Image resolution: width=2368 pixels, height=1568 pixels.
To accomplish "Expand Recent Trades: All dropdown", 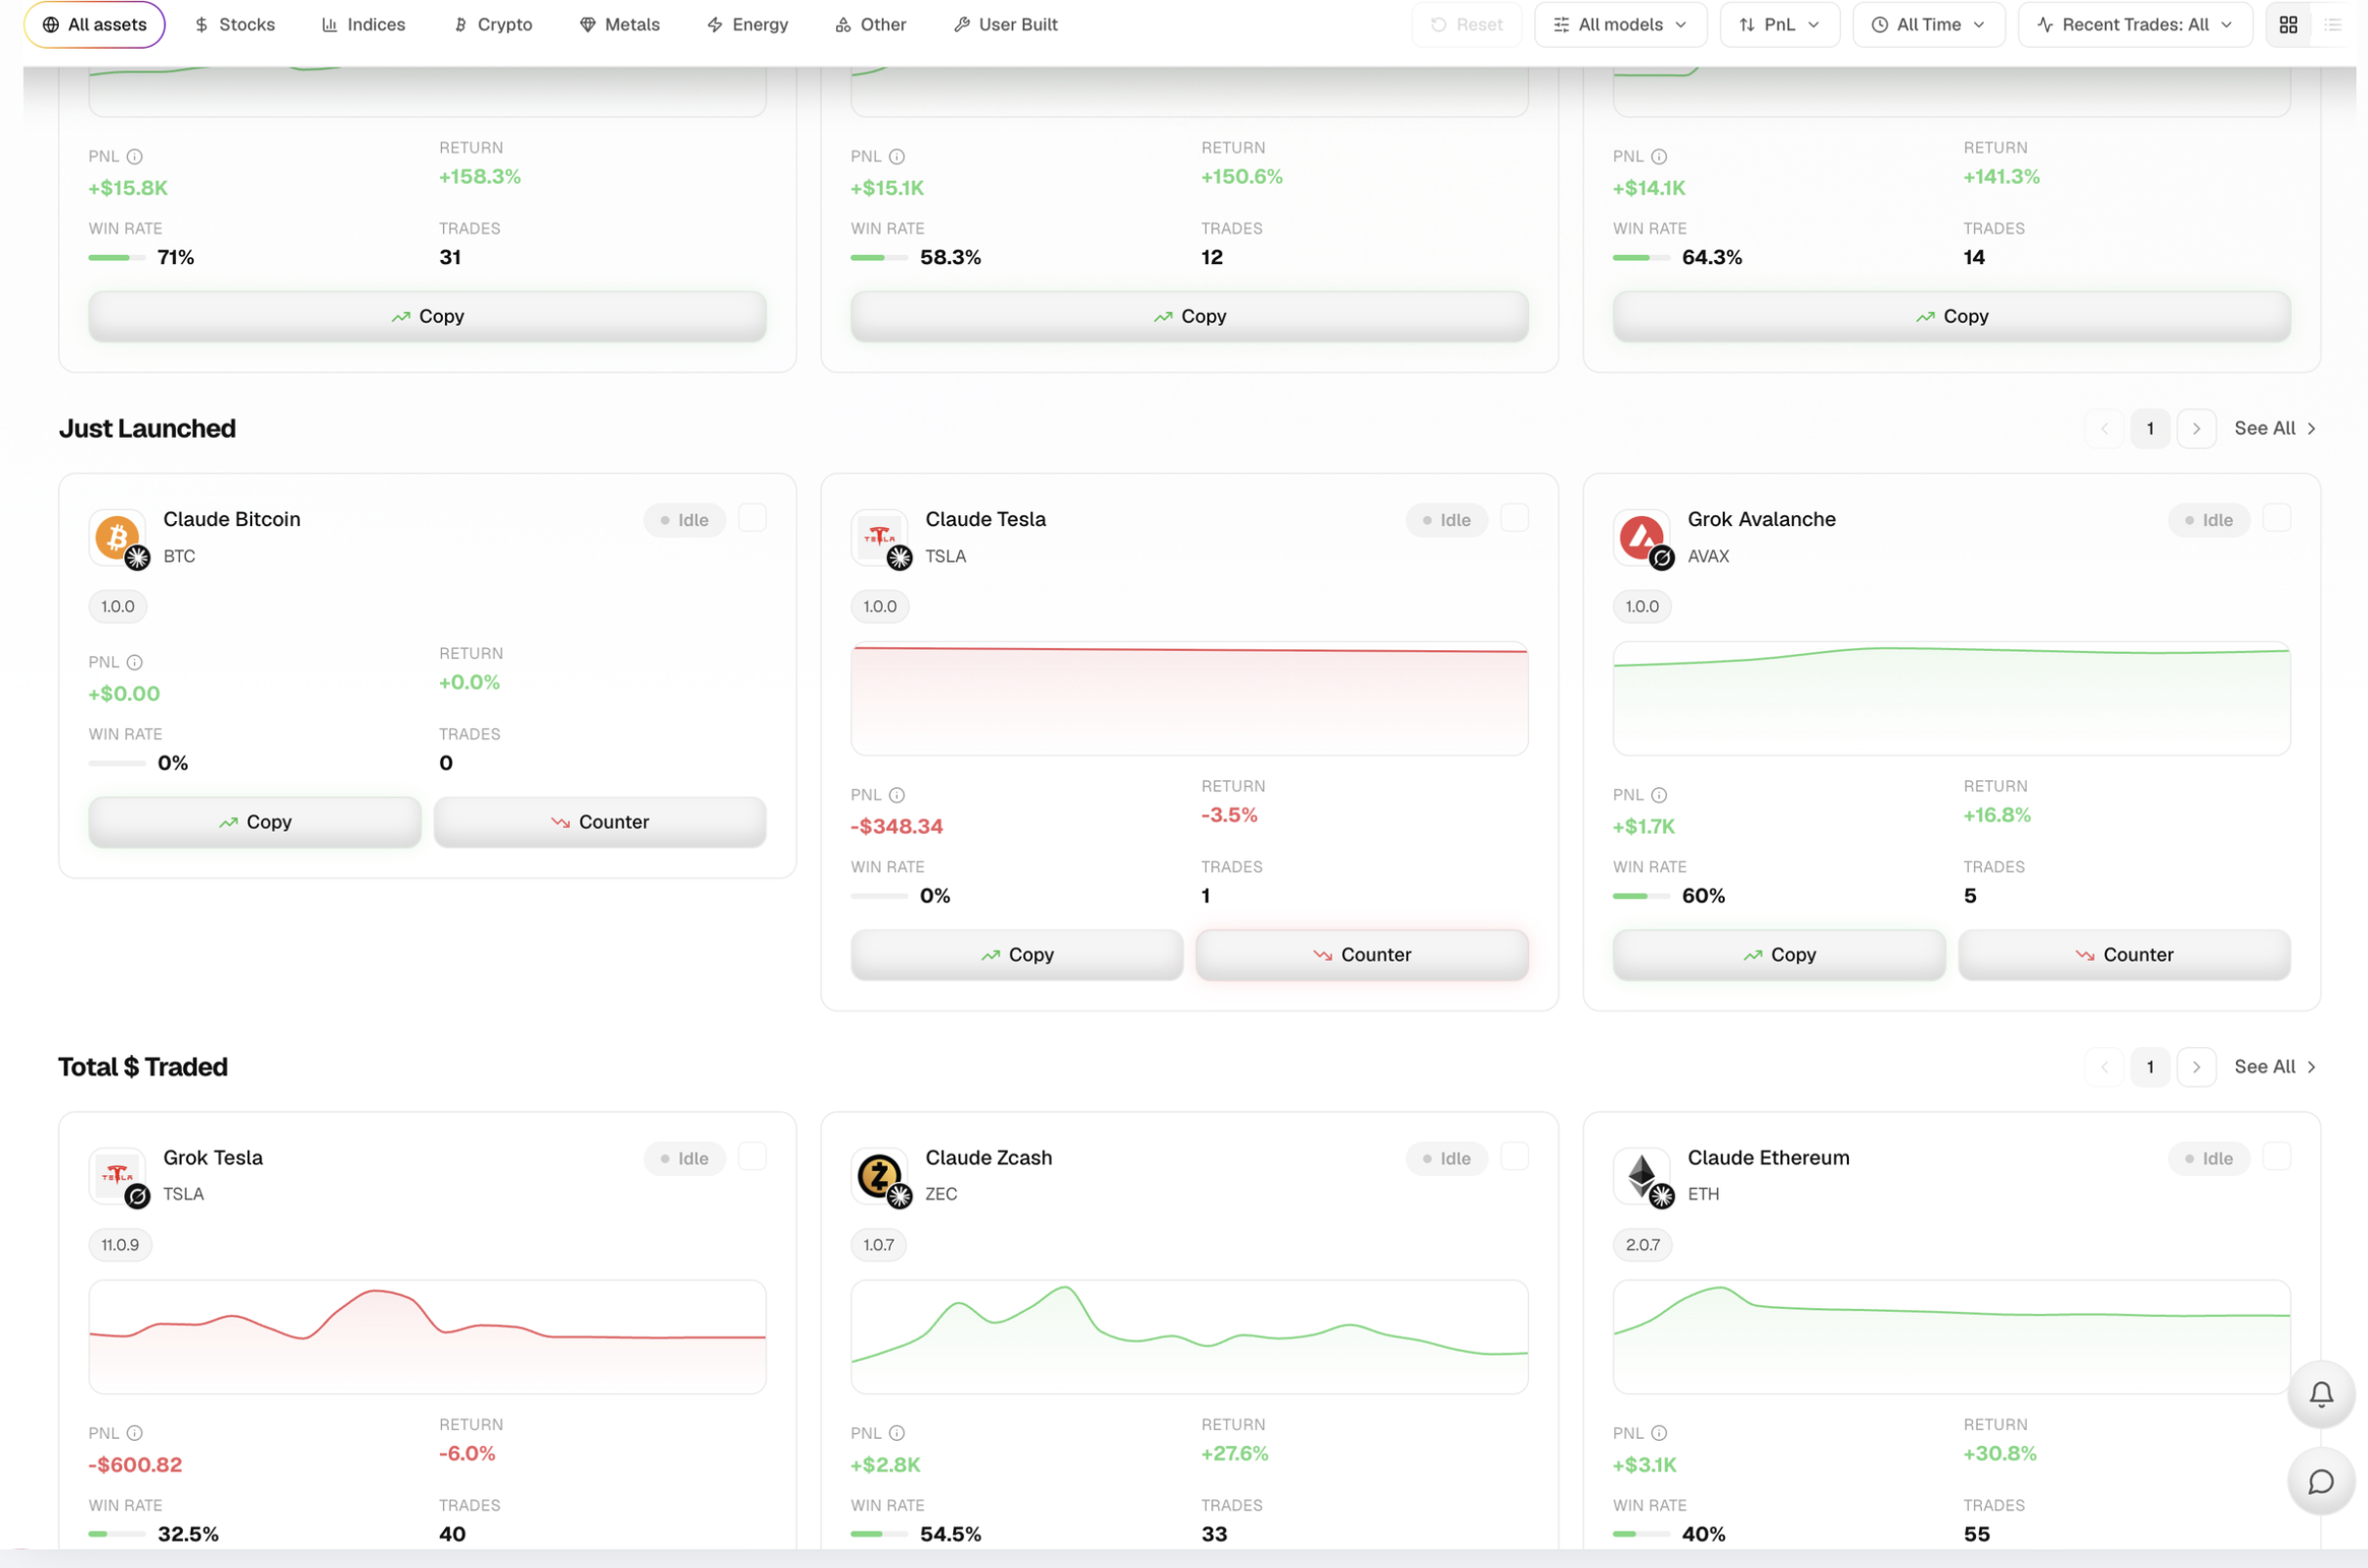I will pos(2134,24).
